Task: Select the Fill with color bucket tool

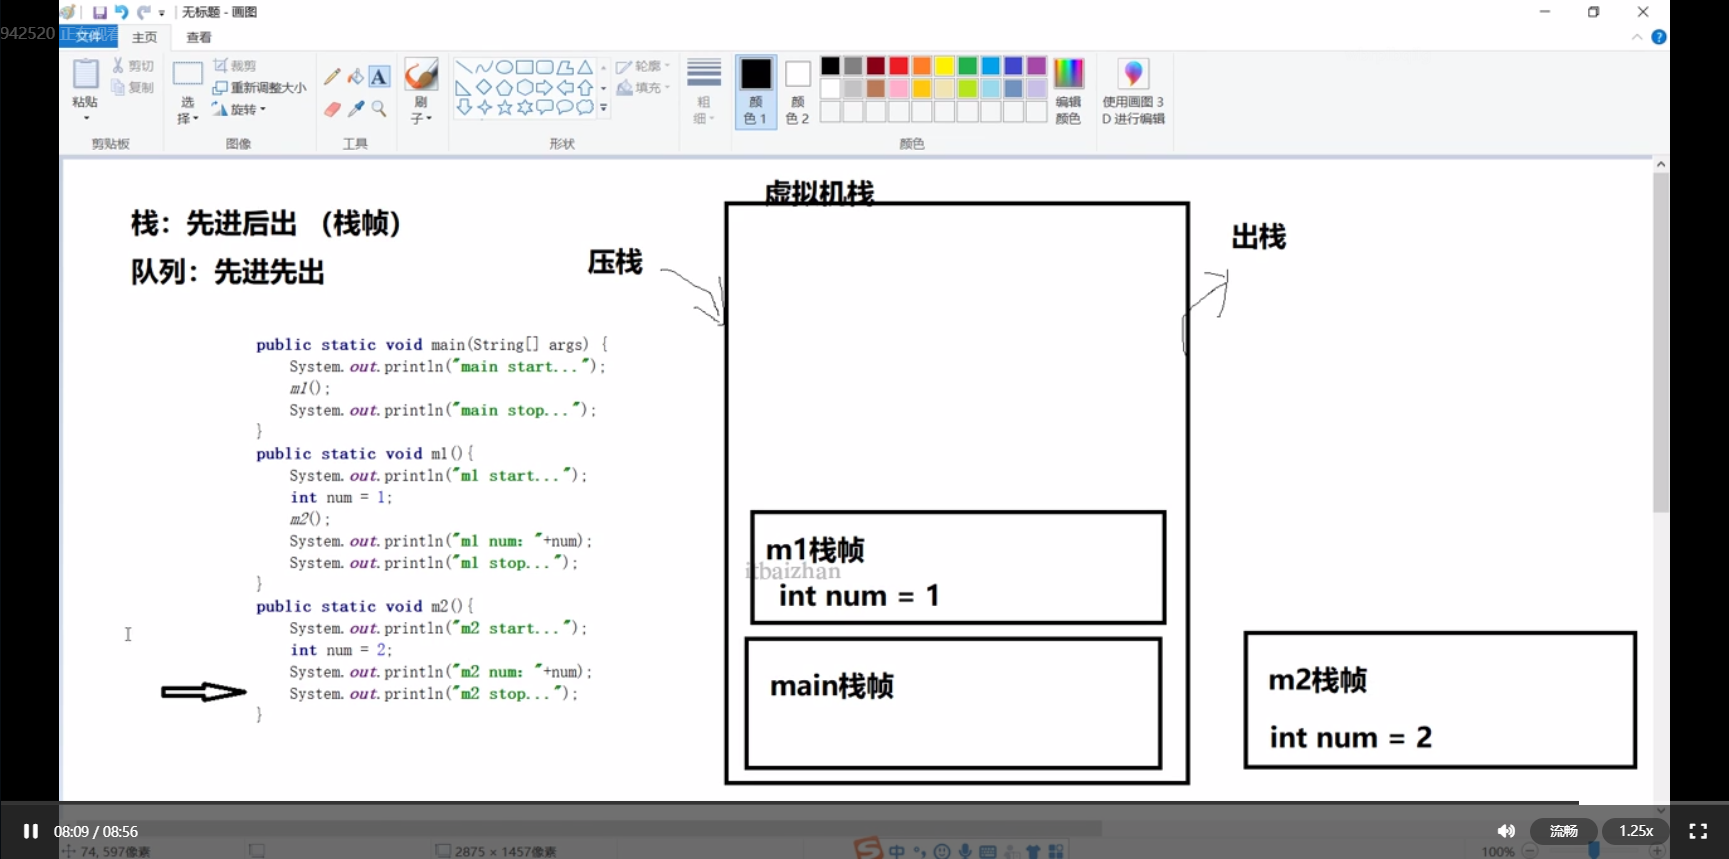Action: [x=355, y=77]
